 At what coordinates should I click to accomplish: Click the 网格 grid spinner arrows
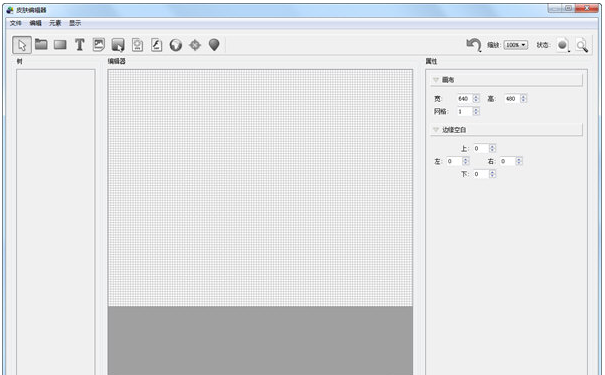476,111
